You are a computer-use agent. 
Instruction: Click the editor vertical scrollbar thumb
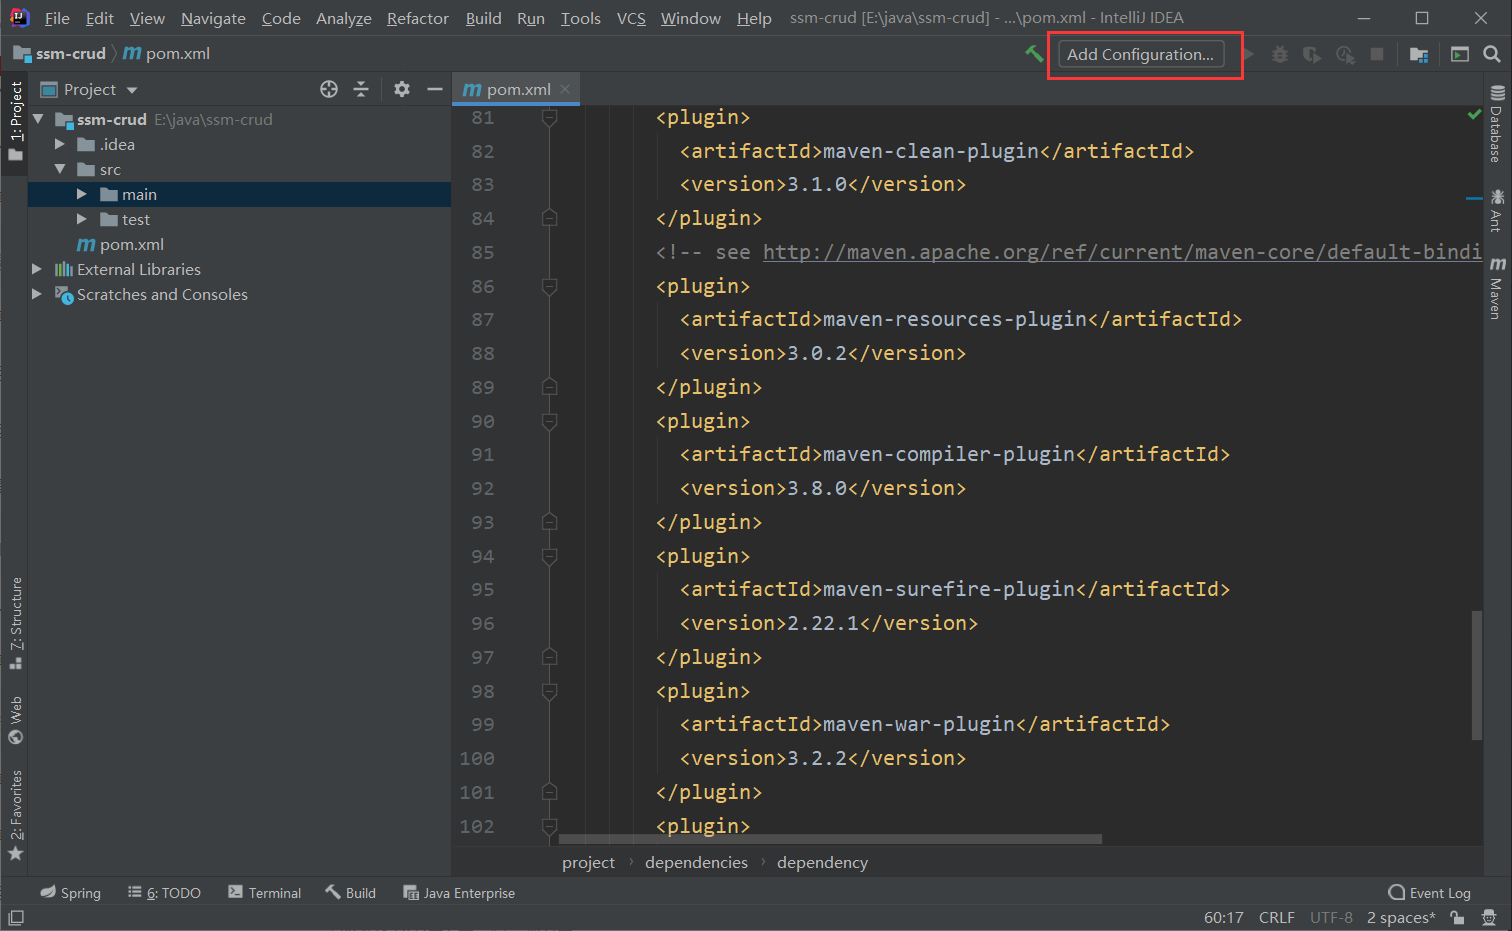[x=1476, y=675]
